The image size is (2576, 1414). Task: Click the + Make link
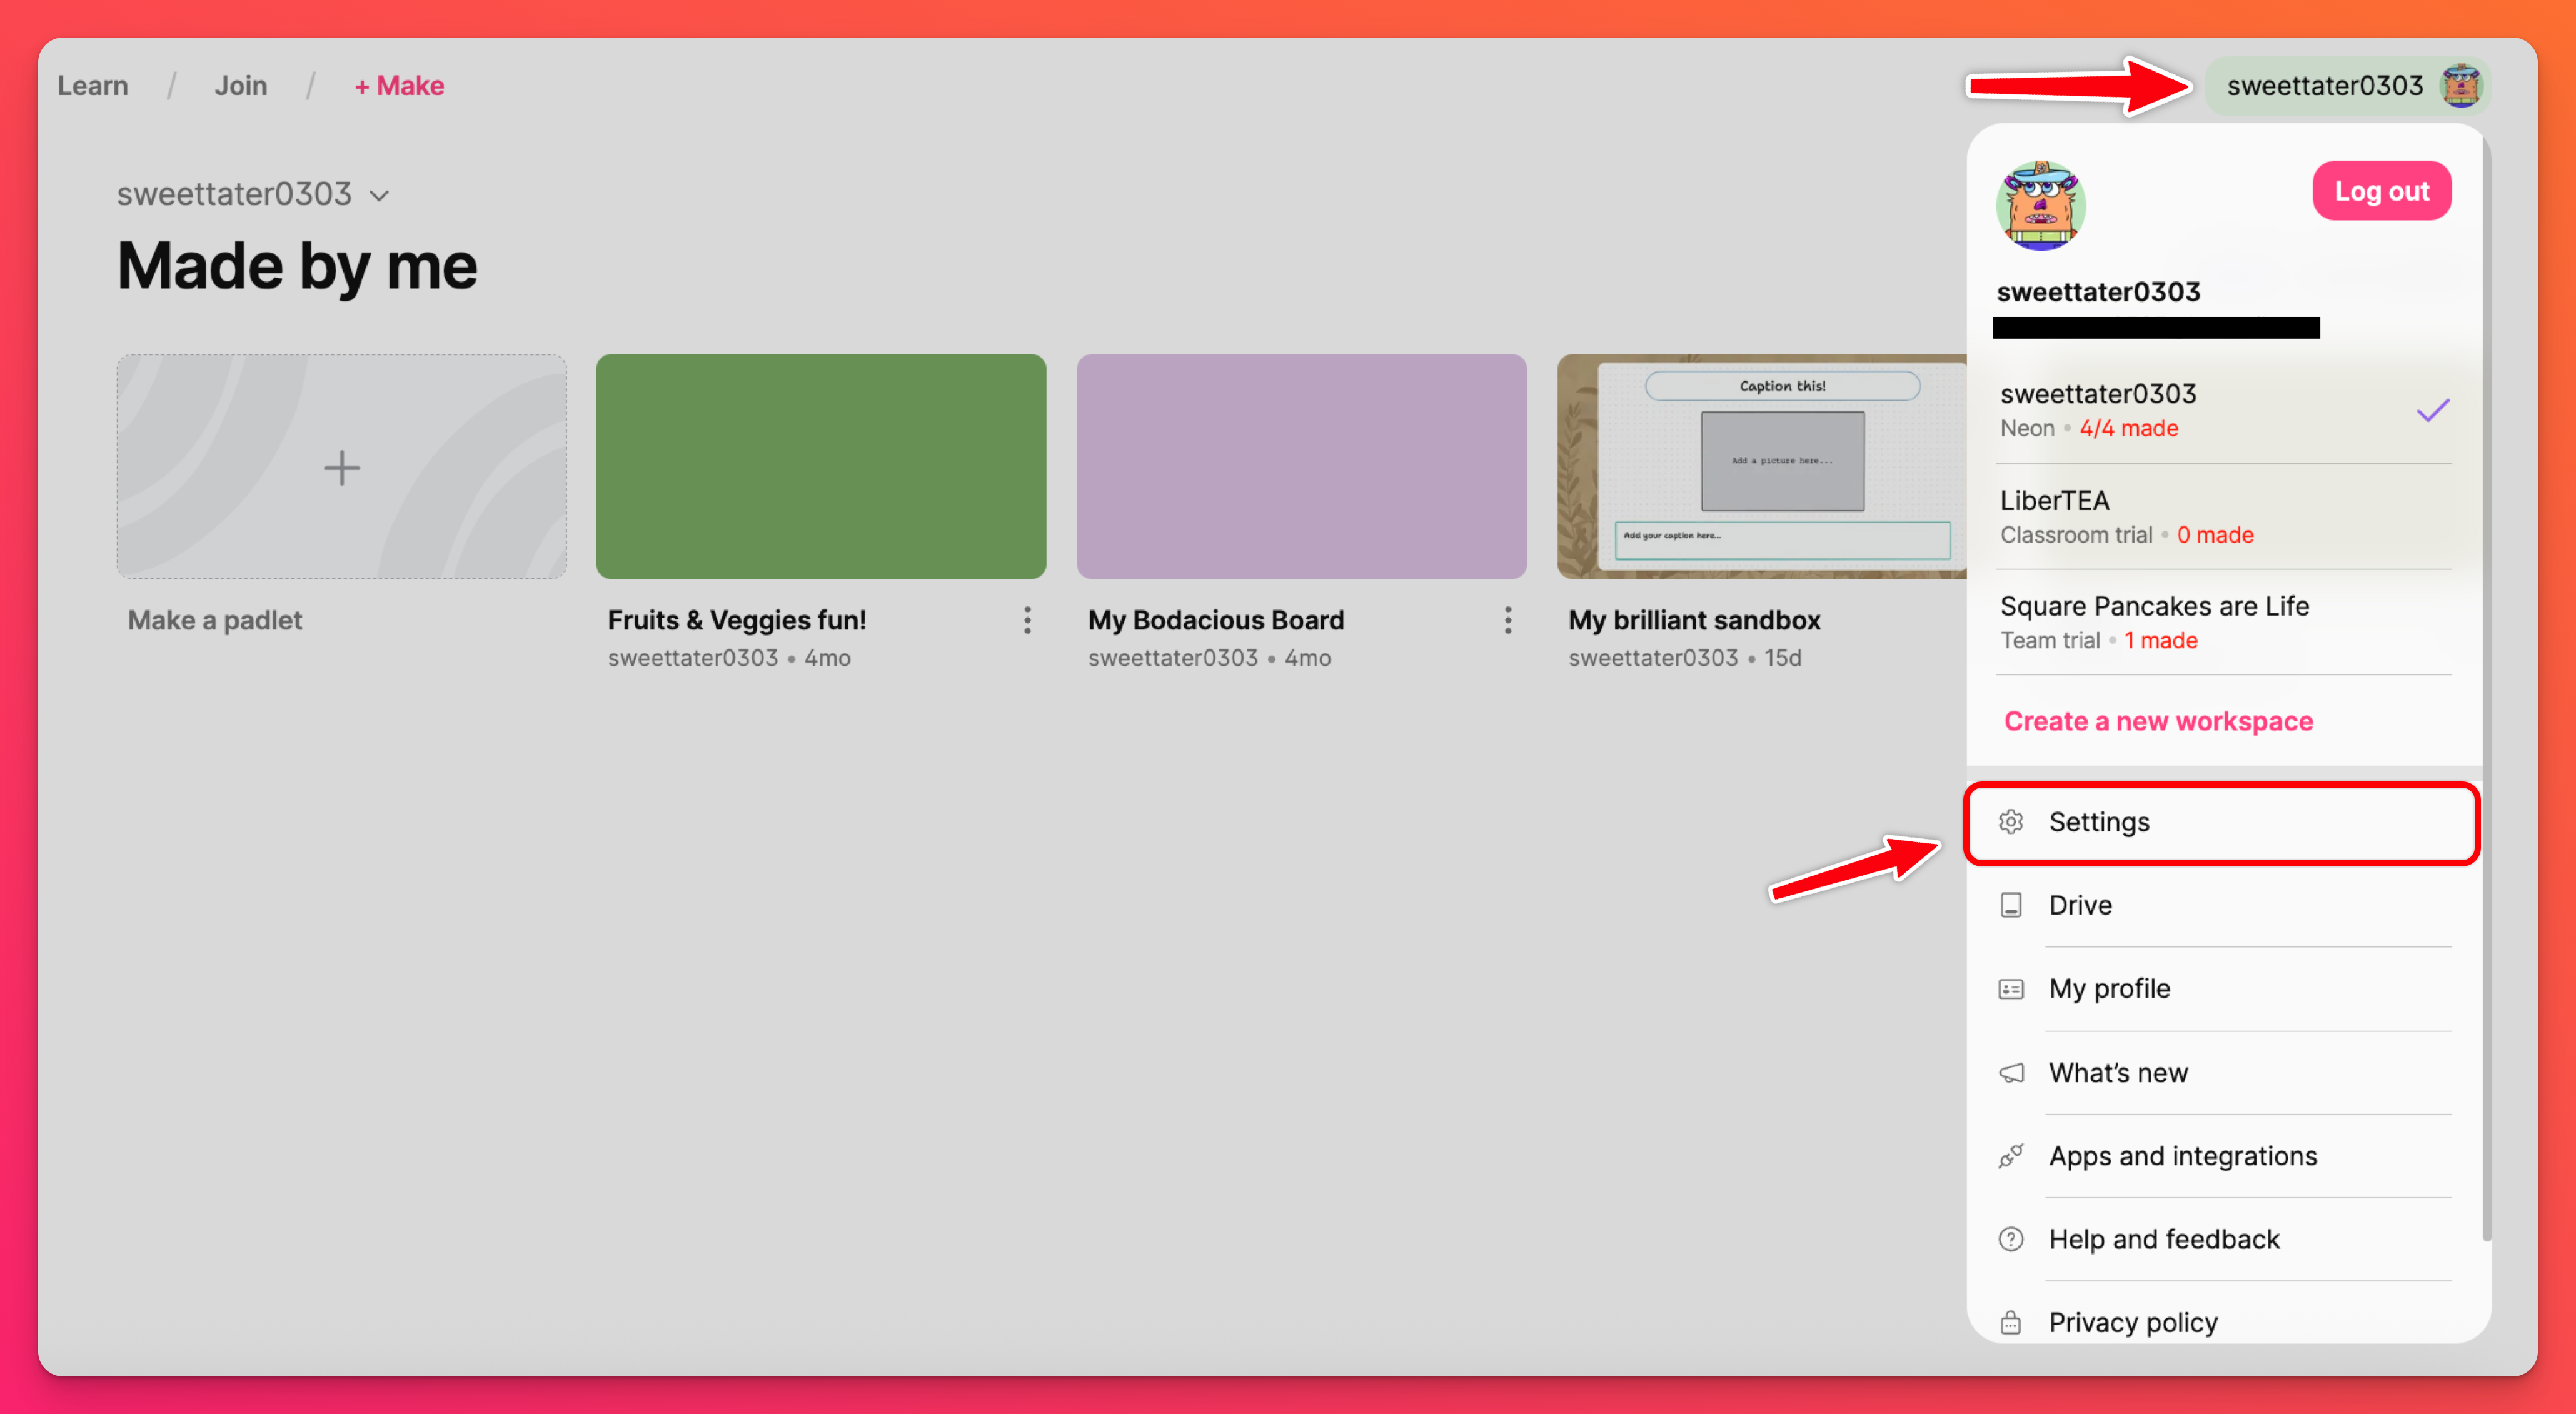click(x=399, y=86)
